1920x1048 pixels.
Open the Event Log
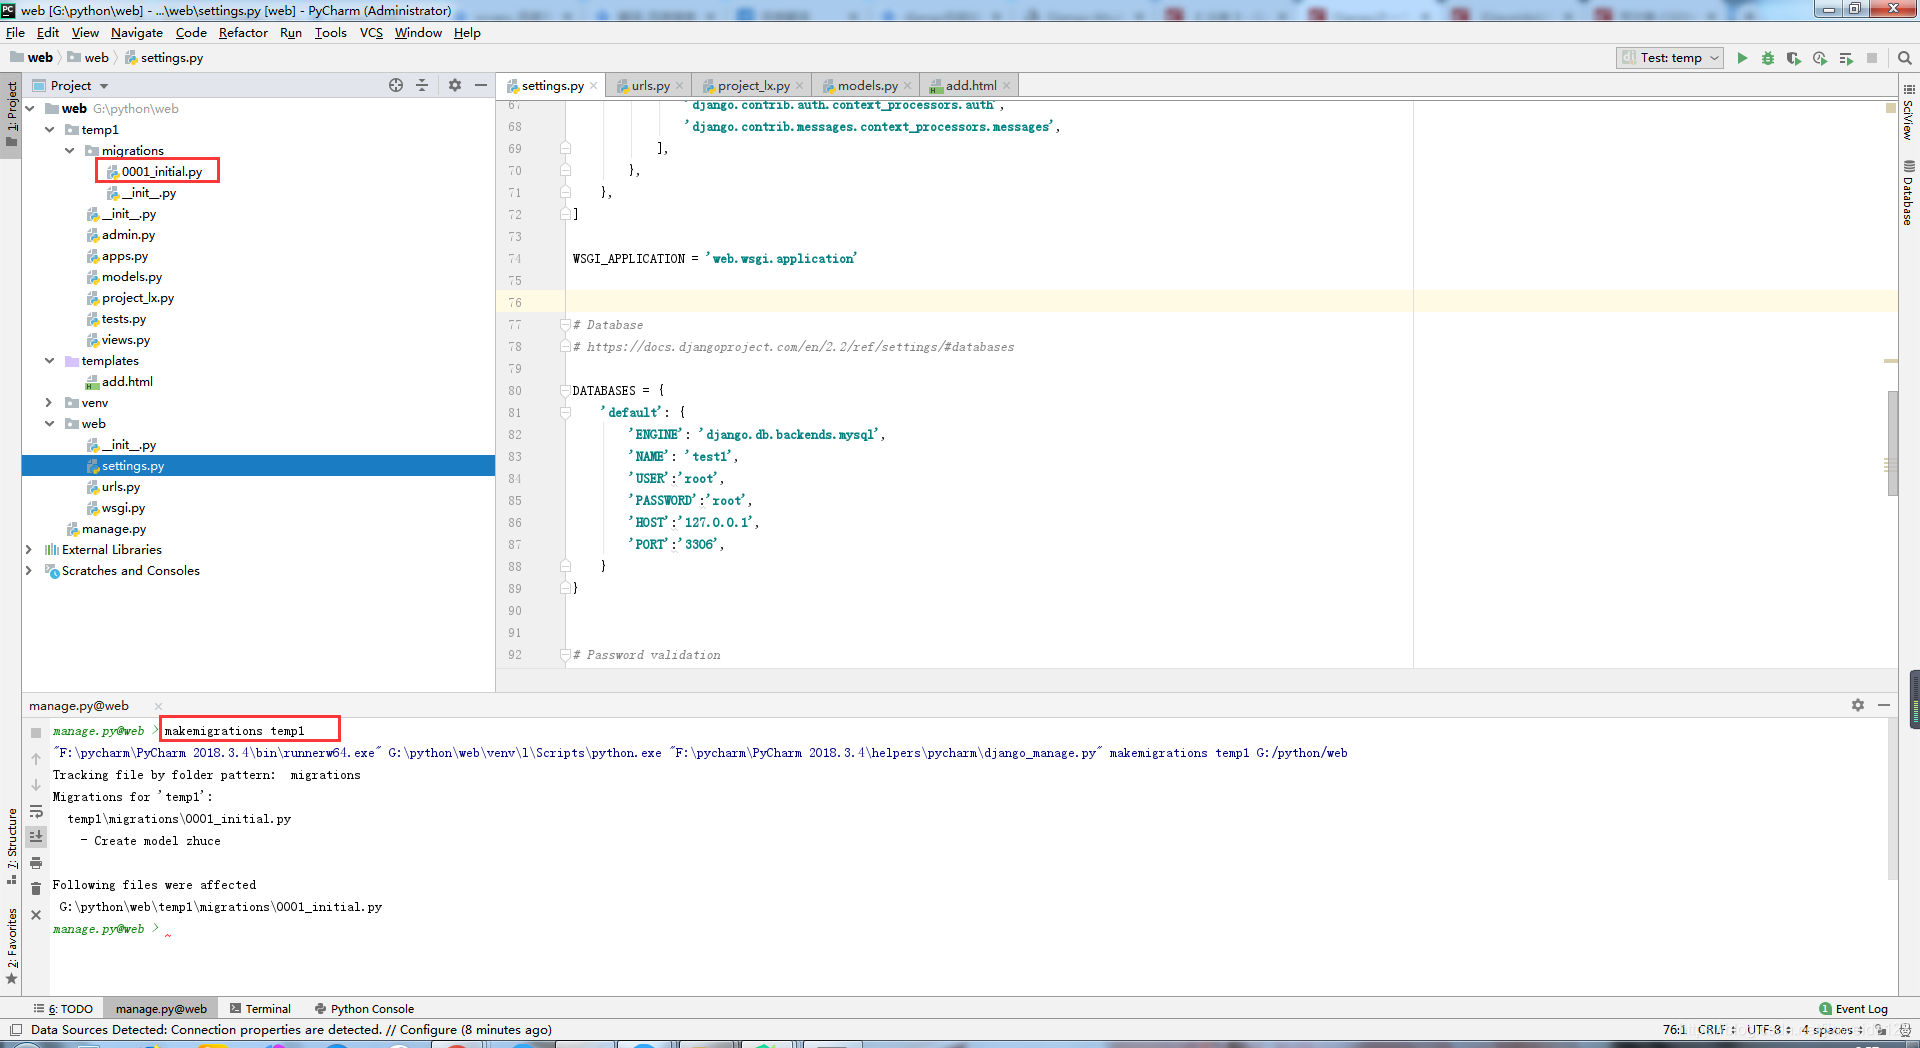1853,1009
